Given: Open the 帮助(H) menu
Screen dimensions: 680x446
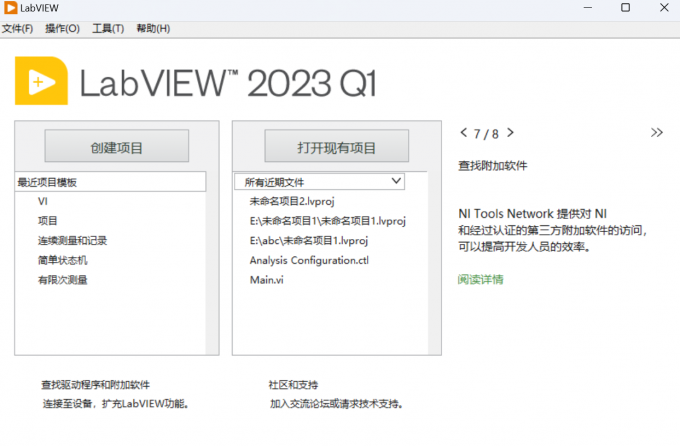Looking at the screenshot, I should click(x=153, y=29).
